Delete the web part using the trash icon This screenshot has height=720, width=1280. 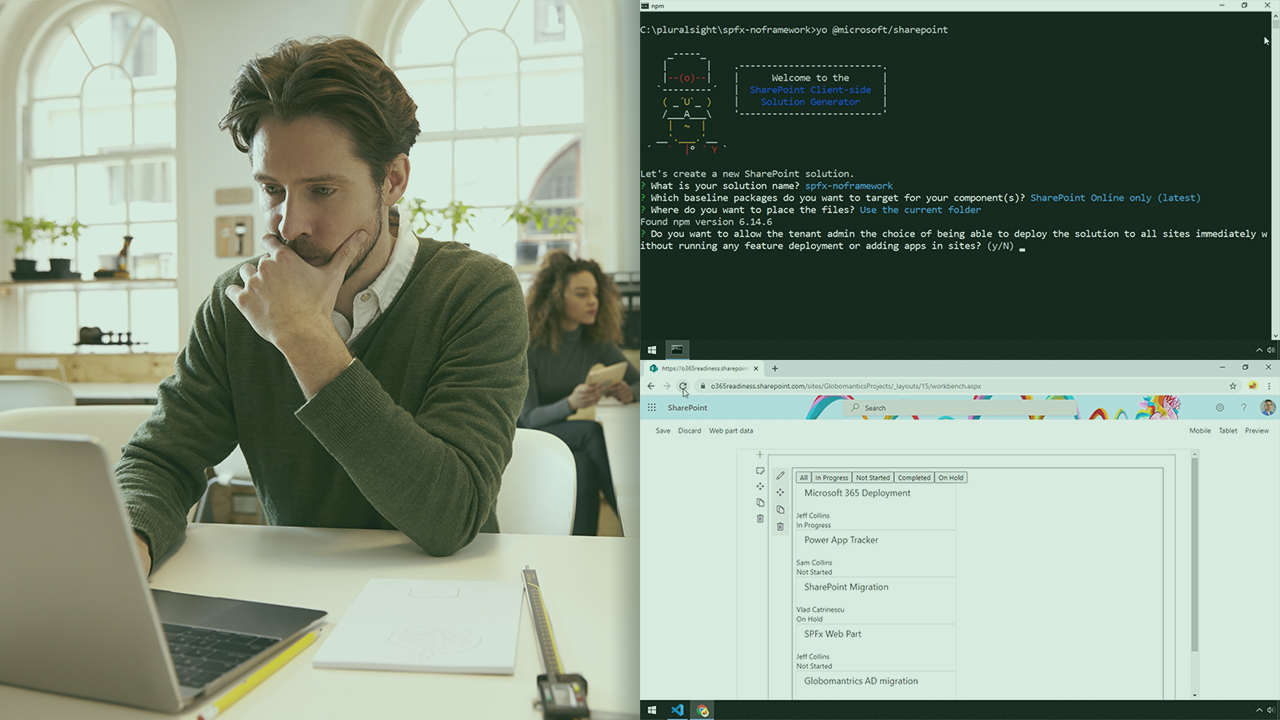[781, 526]
